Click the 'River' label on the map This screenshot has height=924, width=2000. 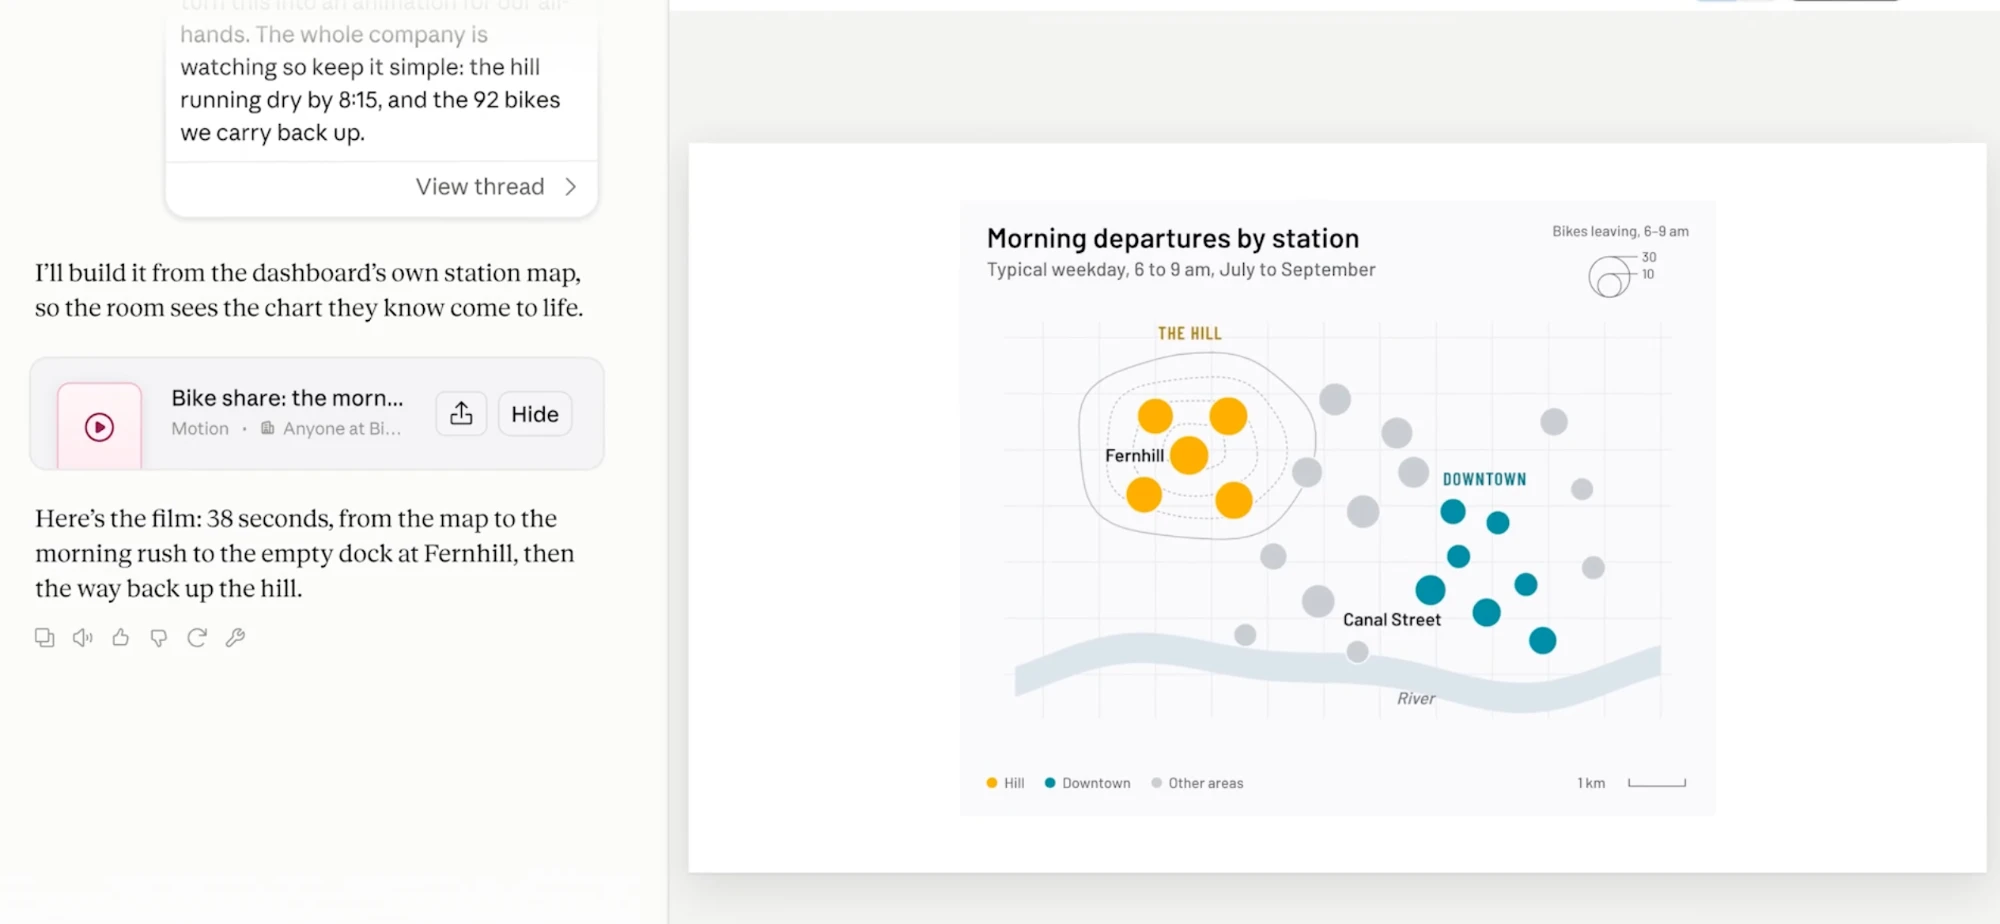click(1416, 699)
